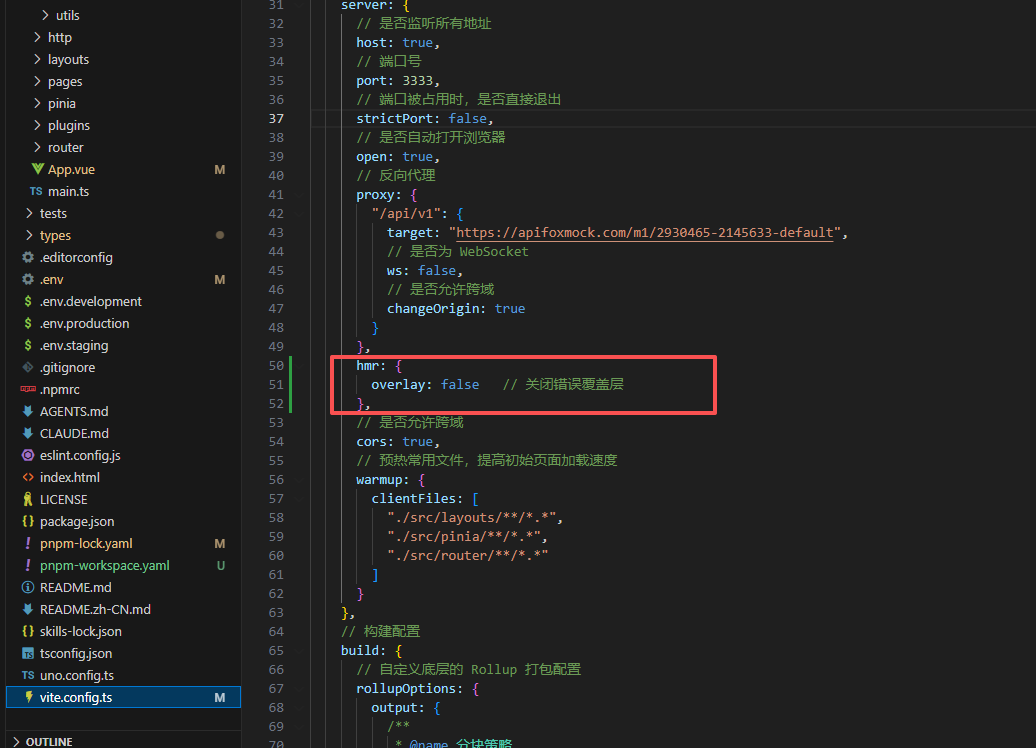The width and height of the screenshot is (1036, 748).
Task: Expand the types folder chevron
Action: coord(29,235)
